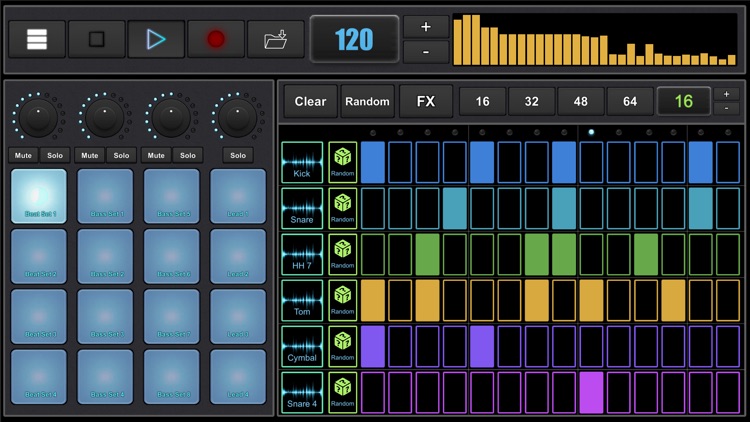Trigger the Beat Set 2 pad
Image resolution: width=750 pixels, height=422 pixels.
tap(39, 256)
